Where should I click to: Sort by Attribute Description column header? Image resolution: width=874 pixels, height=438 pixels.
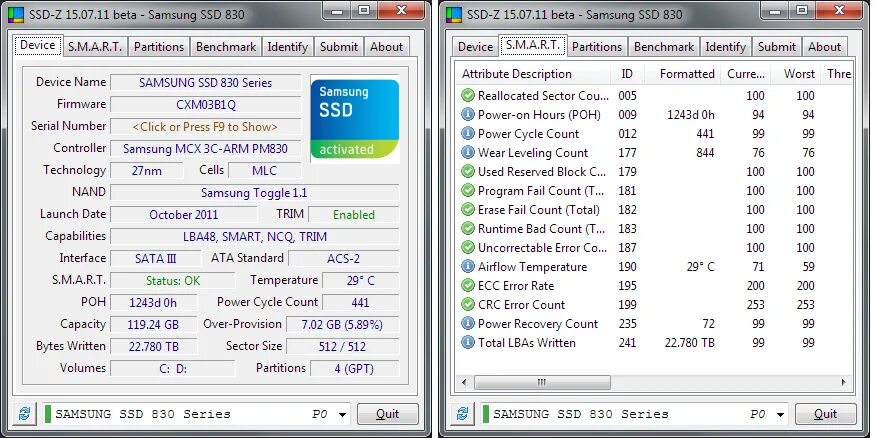tap(534, 74)
